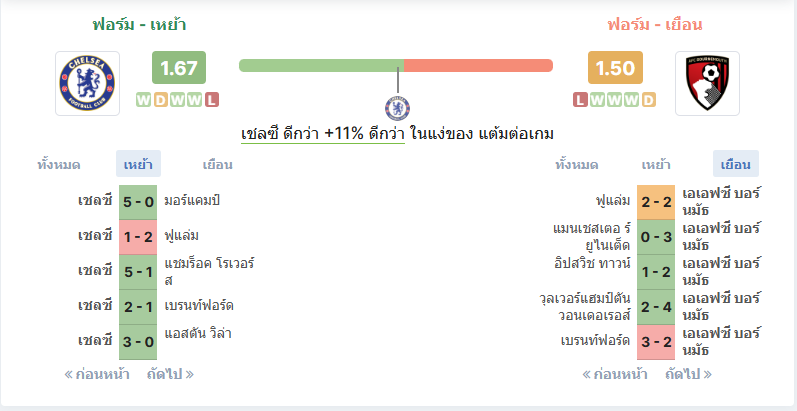Click small Chelsea badge under comparison bar
Screen dimensions: 797x411
pos(397,108)
